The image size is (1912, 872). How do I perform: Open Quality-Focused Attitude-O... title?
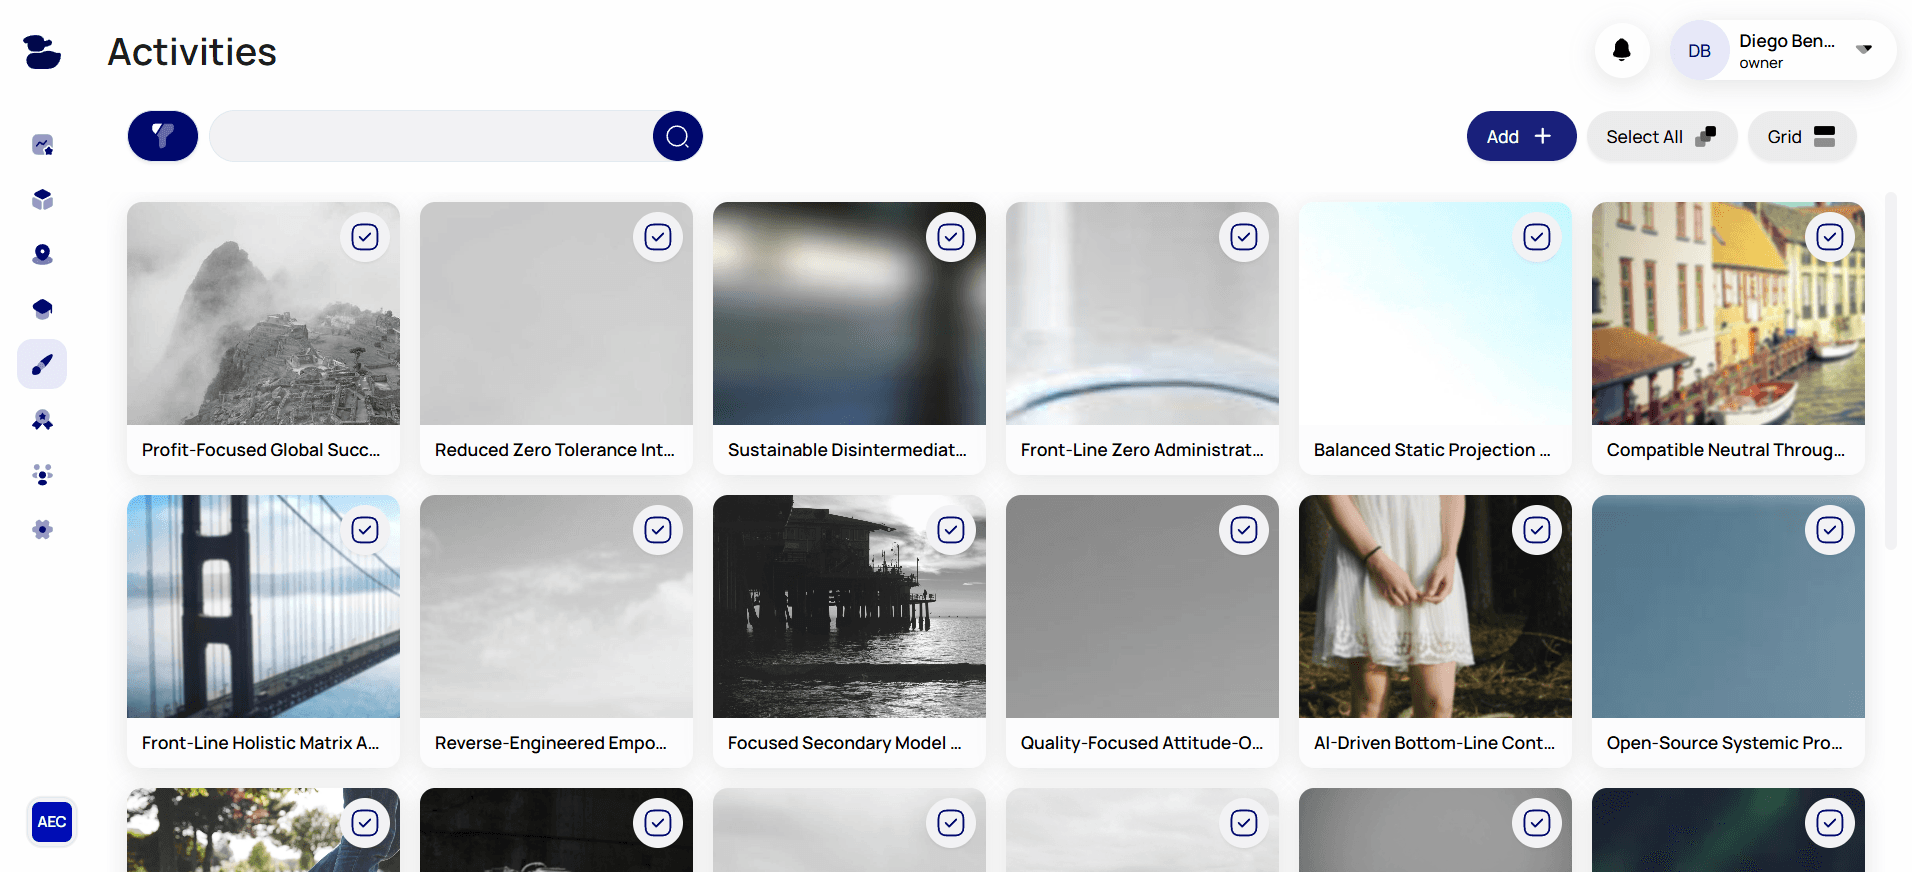click(x=1142, y=743)
